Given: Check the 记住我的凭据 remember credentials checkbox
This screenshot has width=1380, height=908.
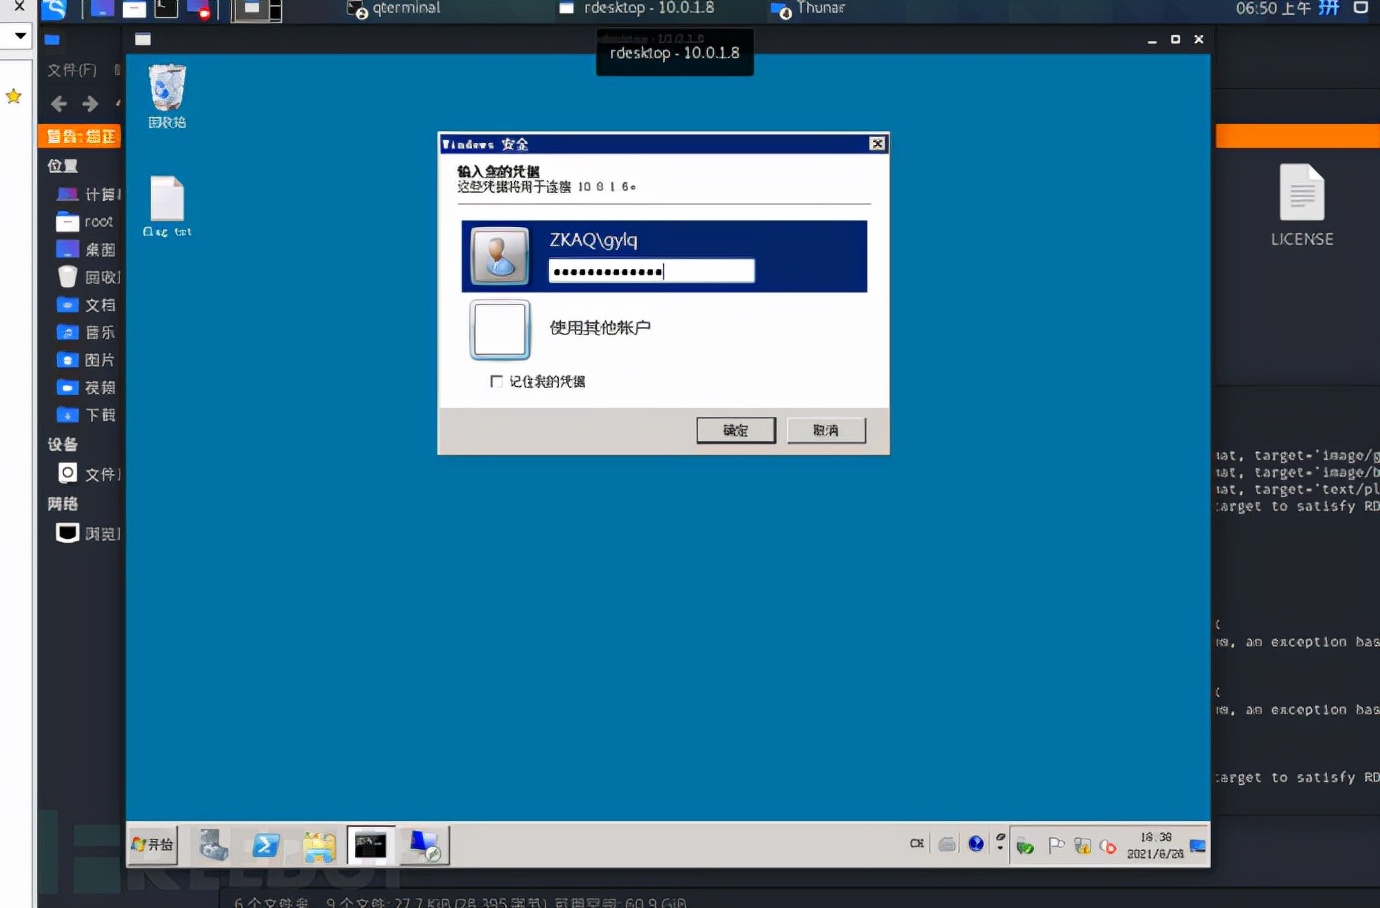Looking at the screenshot, I should (x=496, y=381).
